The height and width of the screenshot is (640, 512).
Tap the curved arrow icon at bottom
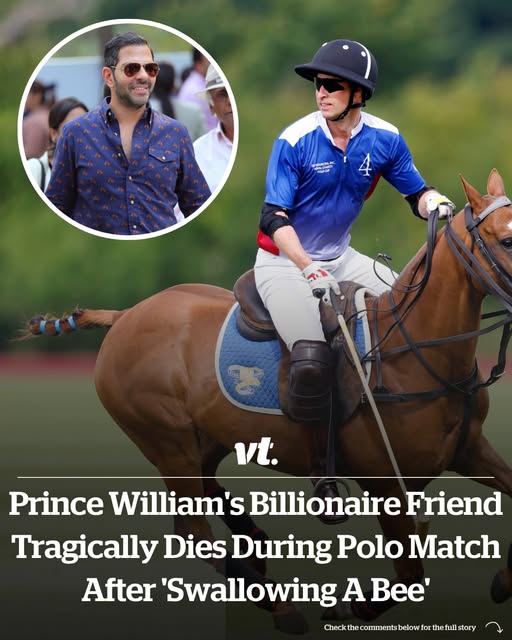(494, 627)
